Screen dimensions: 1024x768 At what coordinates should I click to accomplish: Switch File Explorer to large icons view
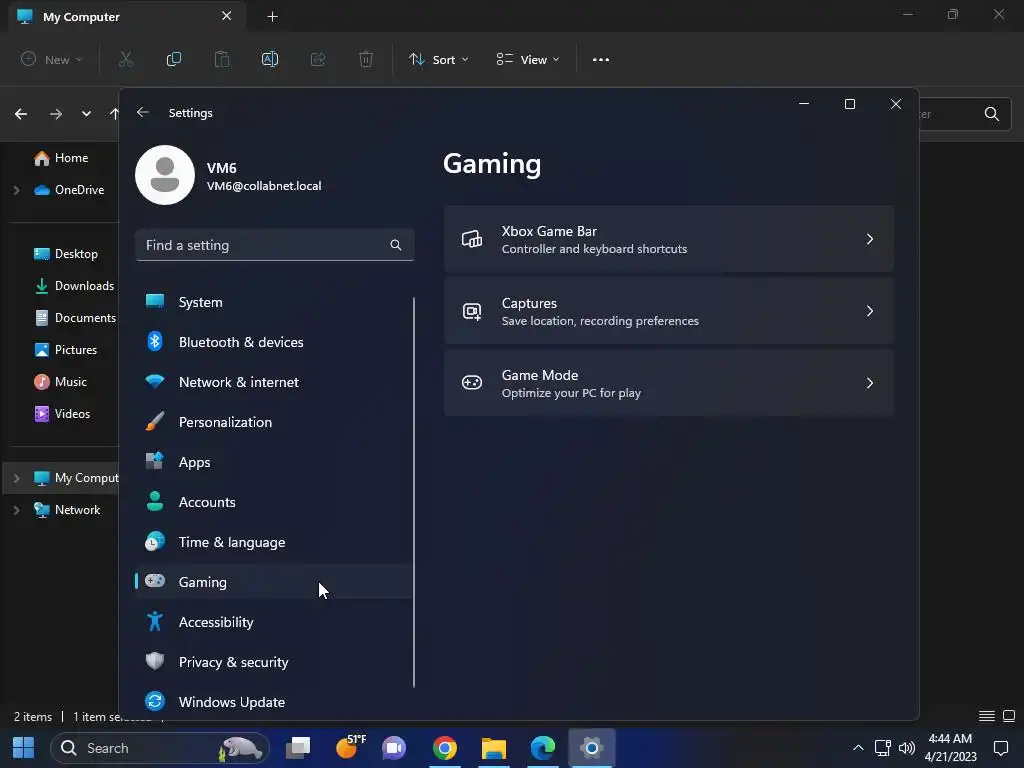(x=1009, y=716)
